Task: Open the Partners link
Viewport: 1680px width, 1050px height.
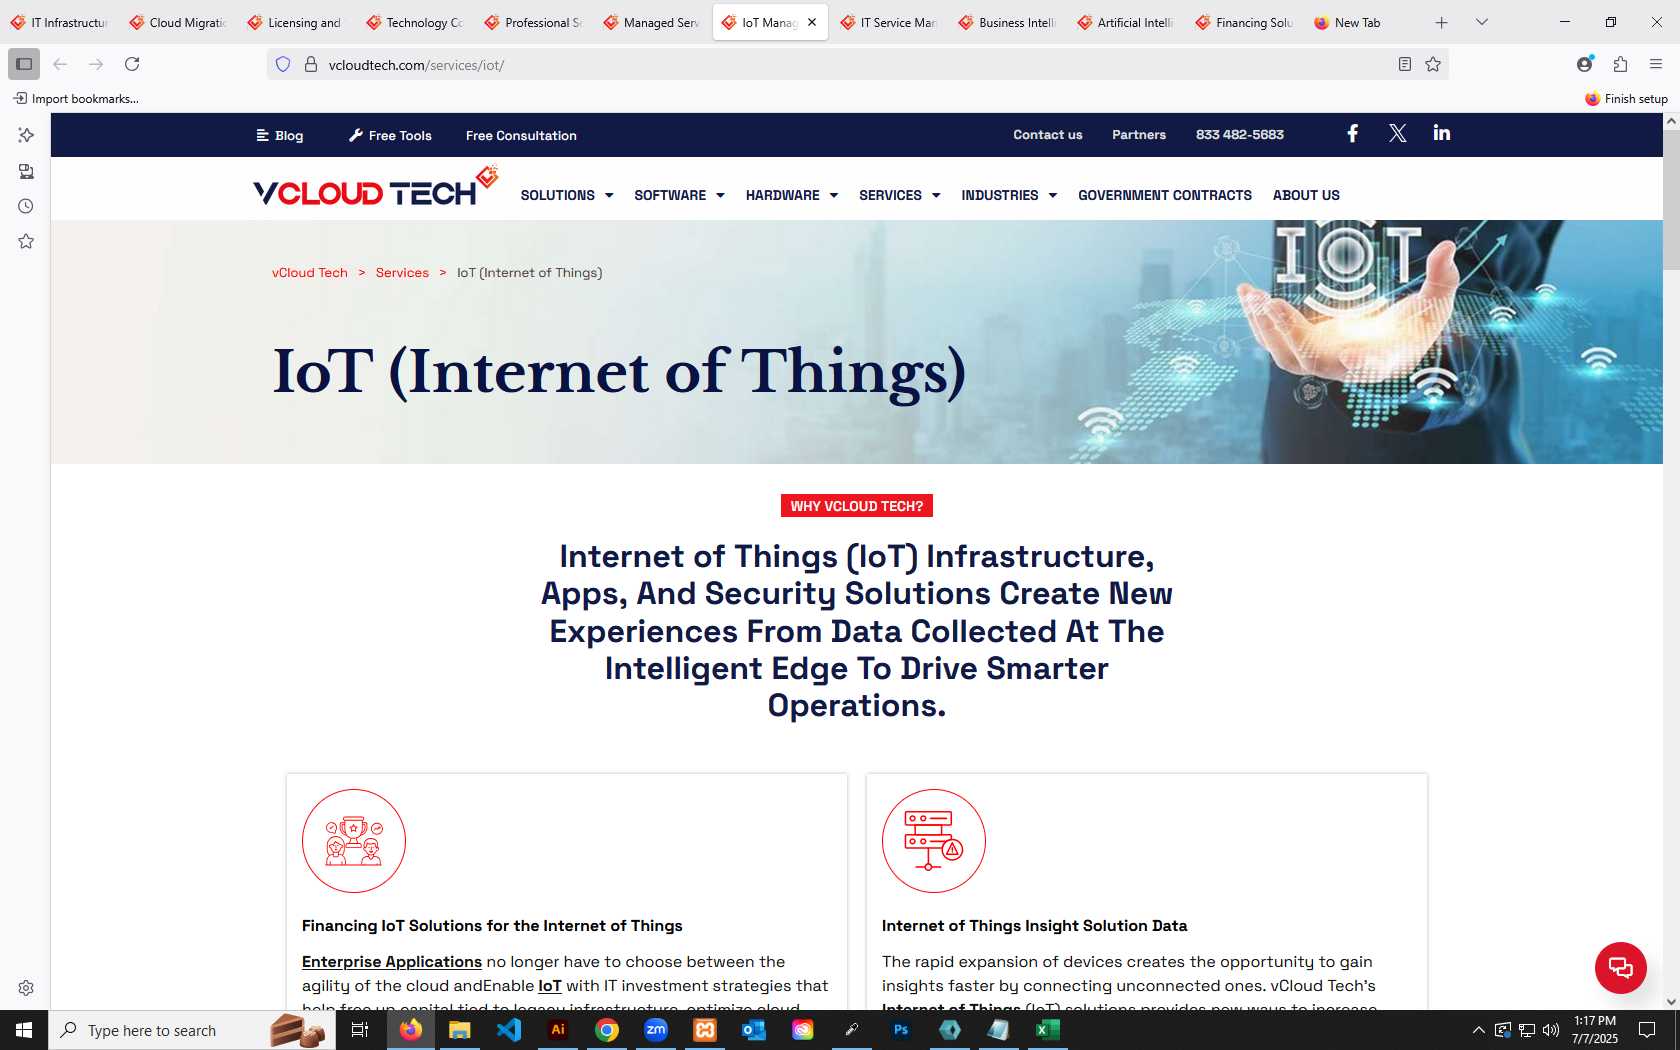Action: pos(1139,134)
